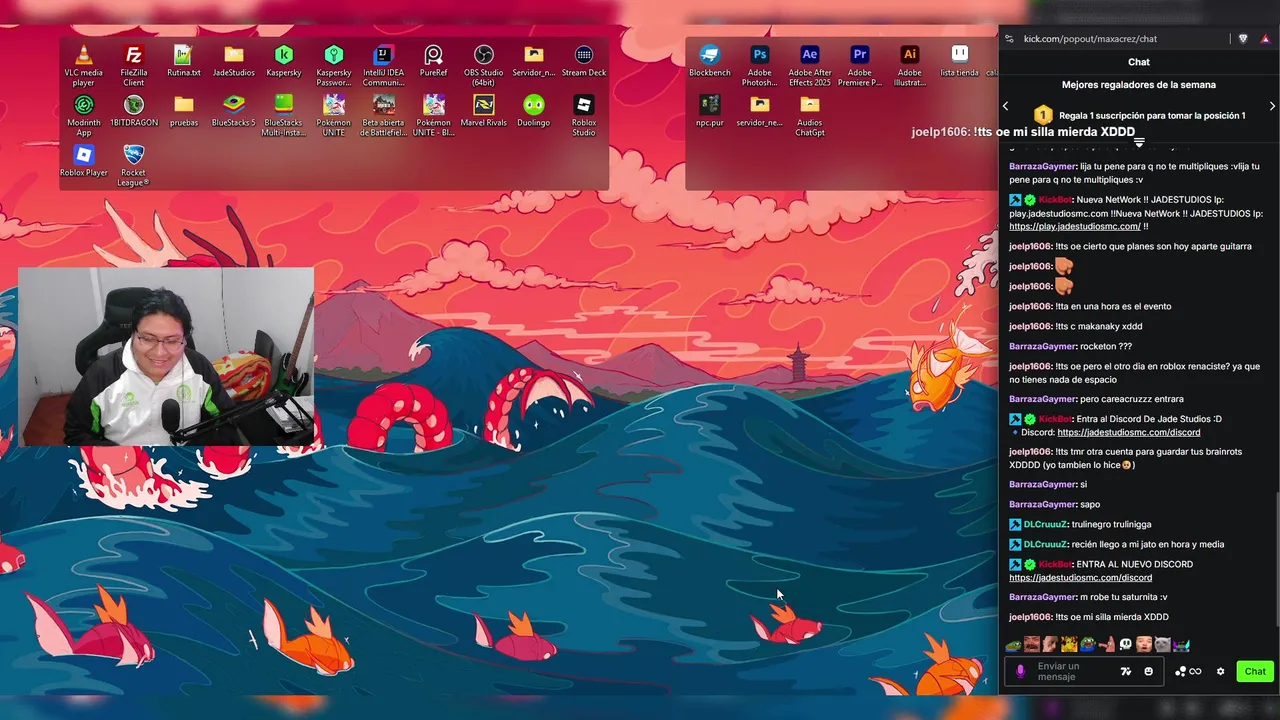1280x720 pixels.
Task: Open npc.pur file on desktop
Action: [709, 110]
